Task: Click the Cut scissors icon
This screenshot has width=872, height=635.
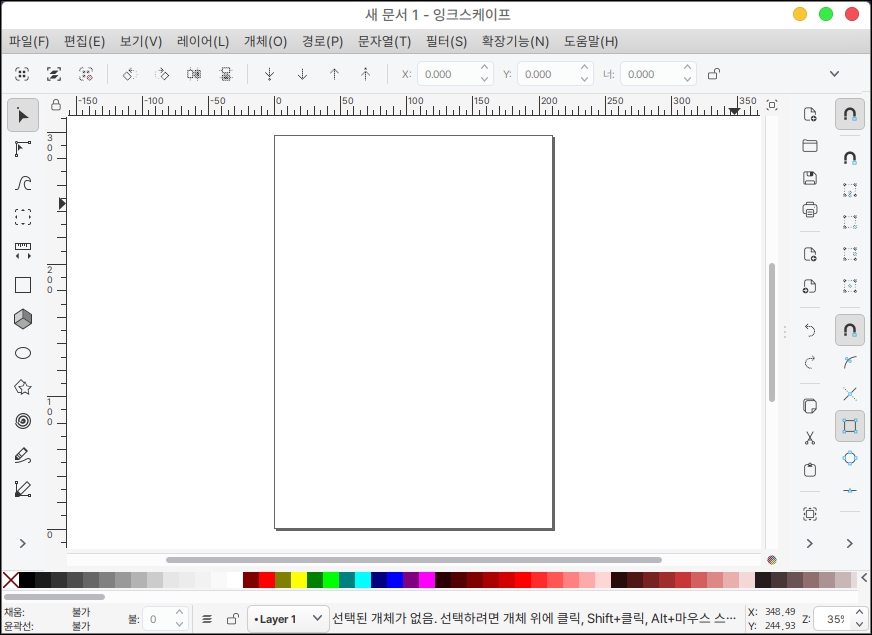Action: [810, 438]
